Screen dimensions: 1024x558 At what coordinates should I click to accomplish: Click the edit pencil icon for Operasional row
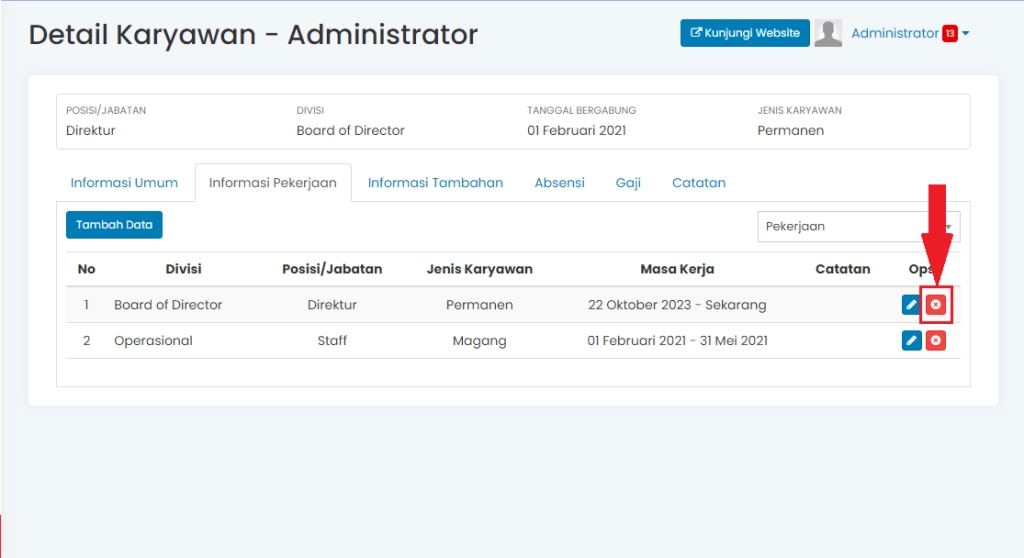coord(911,341)
